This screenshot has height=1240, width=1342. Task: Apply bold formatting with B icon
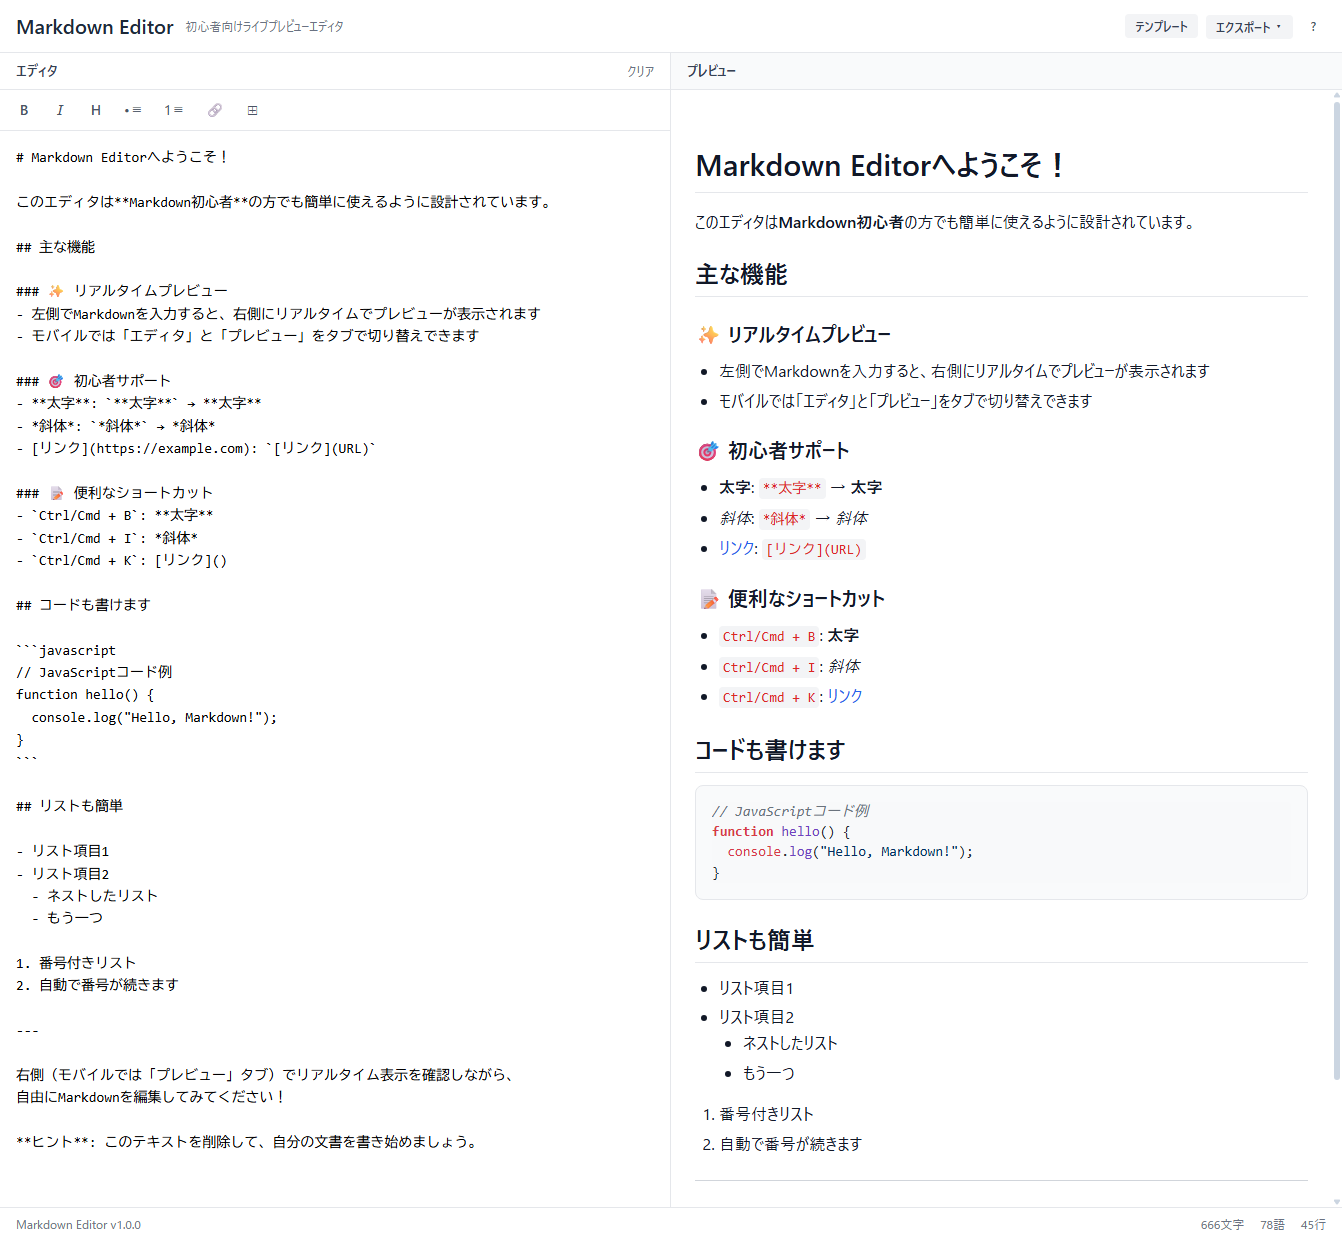[x=24, y=110]
